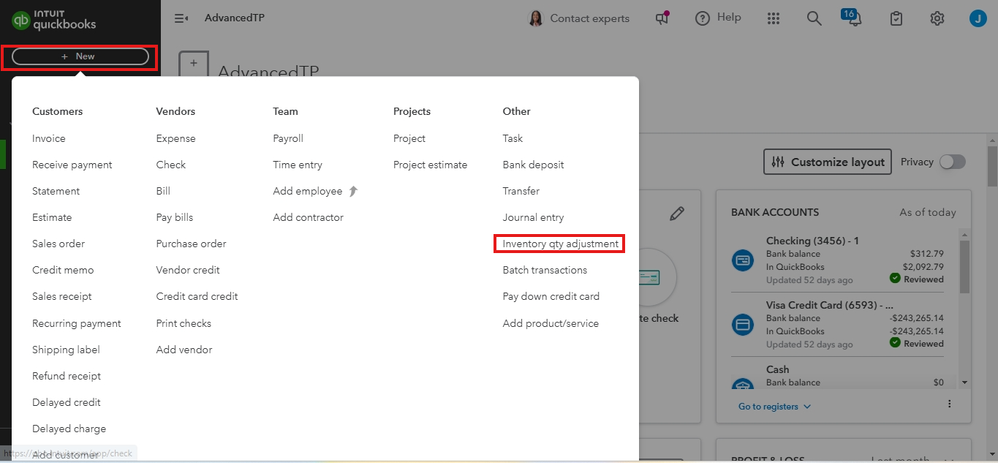
Task: Open the megaphone announcements icon
Action: point(661,18)
